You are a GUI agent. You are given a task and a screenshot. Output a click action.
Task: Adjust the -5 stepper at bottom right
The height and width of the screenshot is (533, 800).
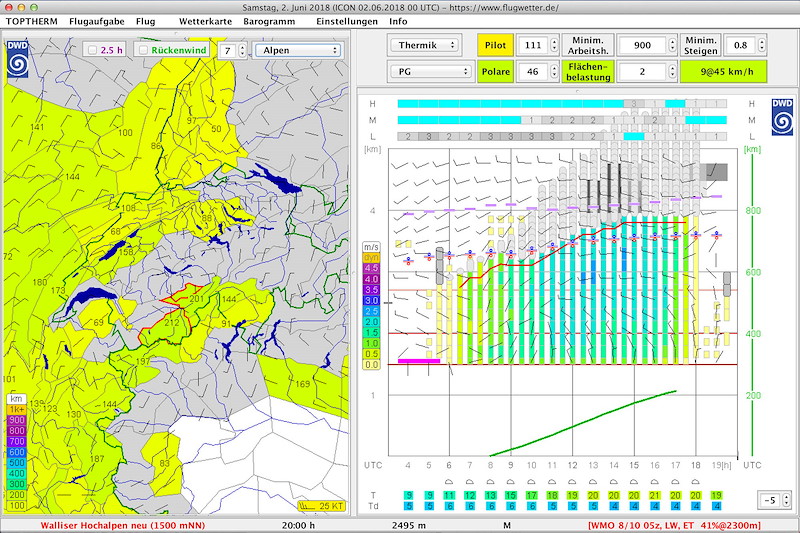point(786,500)
